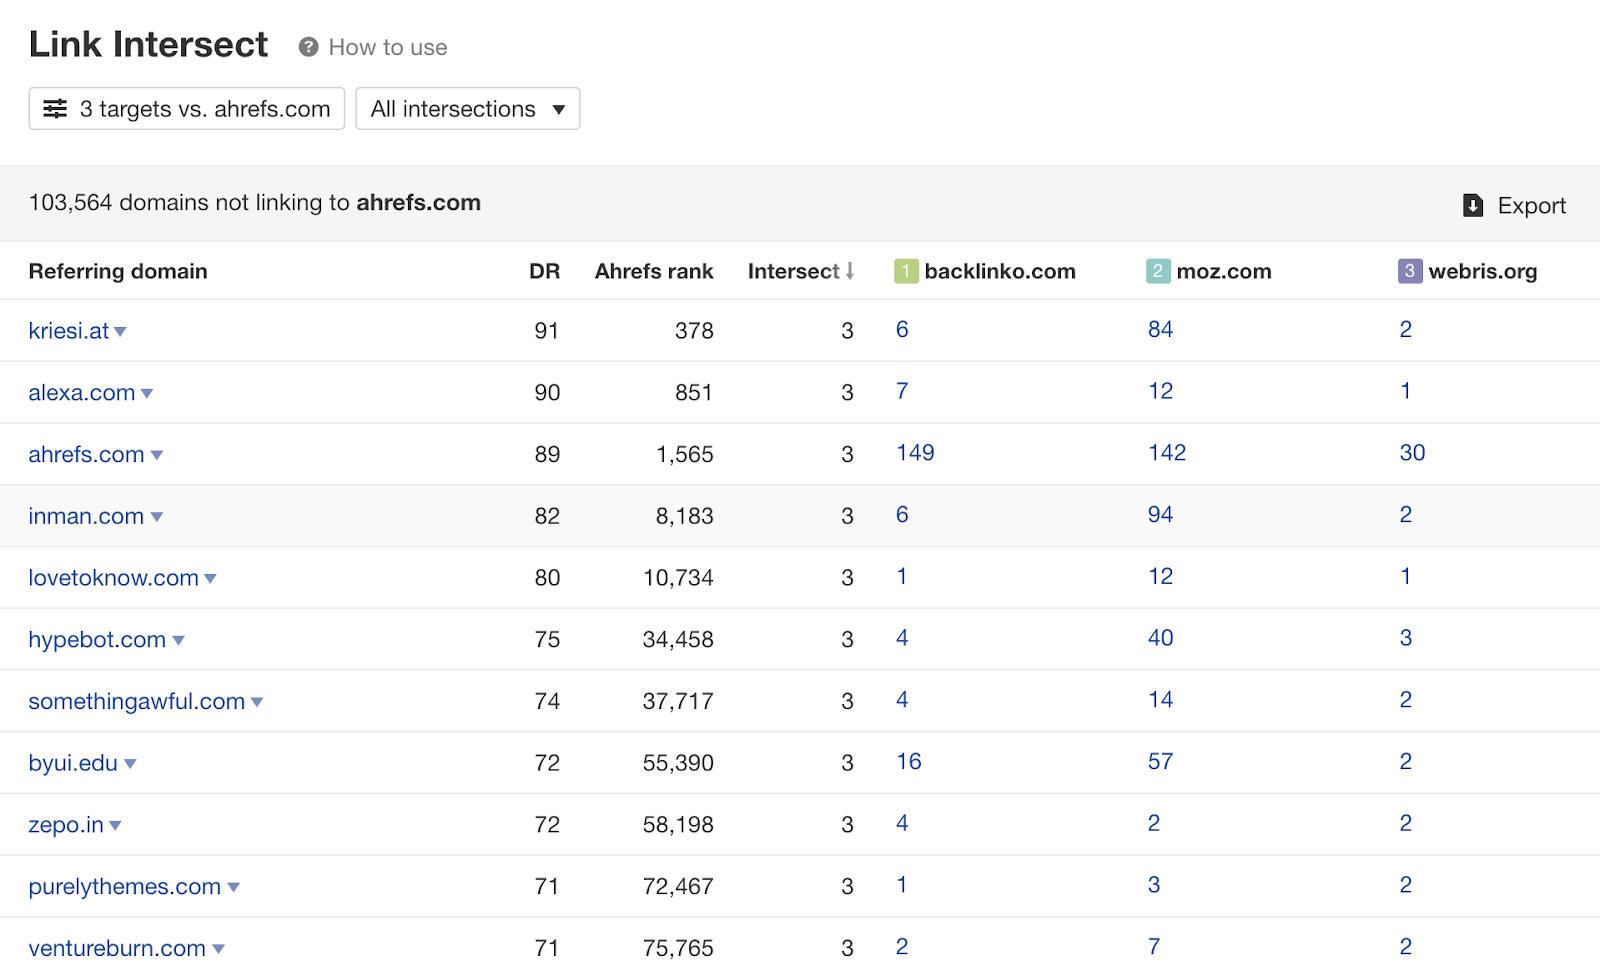Open the alexa.com referring domain link
The image size is (1600, 976).
point(82,393)
